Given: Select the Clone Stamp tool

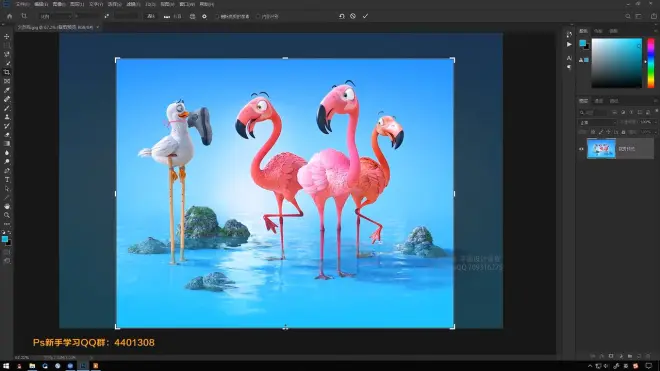Looking at the screenshot, I should point(7,117).
